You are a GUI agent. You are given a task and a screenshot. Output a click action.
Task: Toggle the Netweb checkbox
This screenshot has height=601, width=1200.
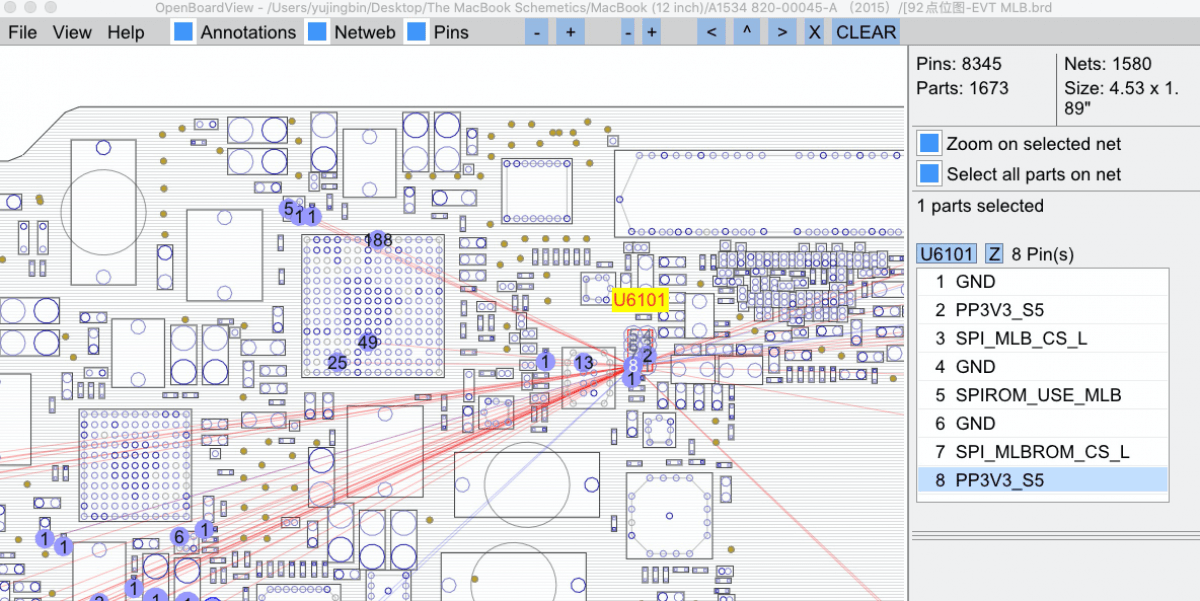[317, 32]
